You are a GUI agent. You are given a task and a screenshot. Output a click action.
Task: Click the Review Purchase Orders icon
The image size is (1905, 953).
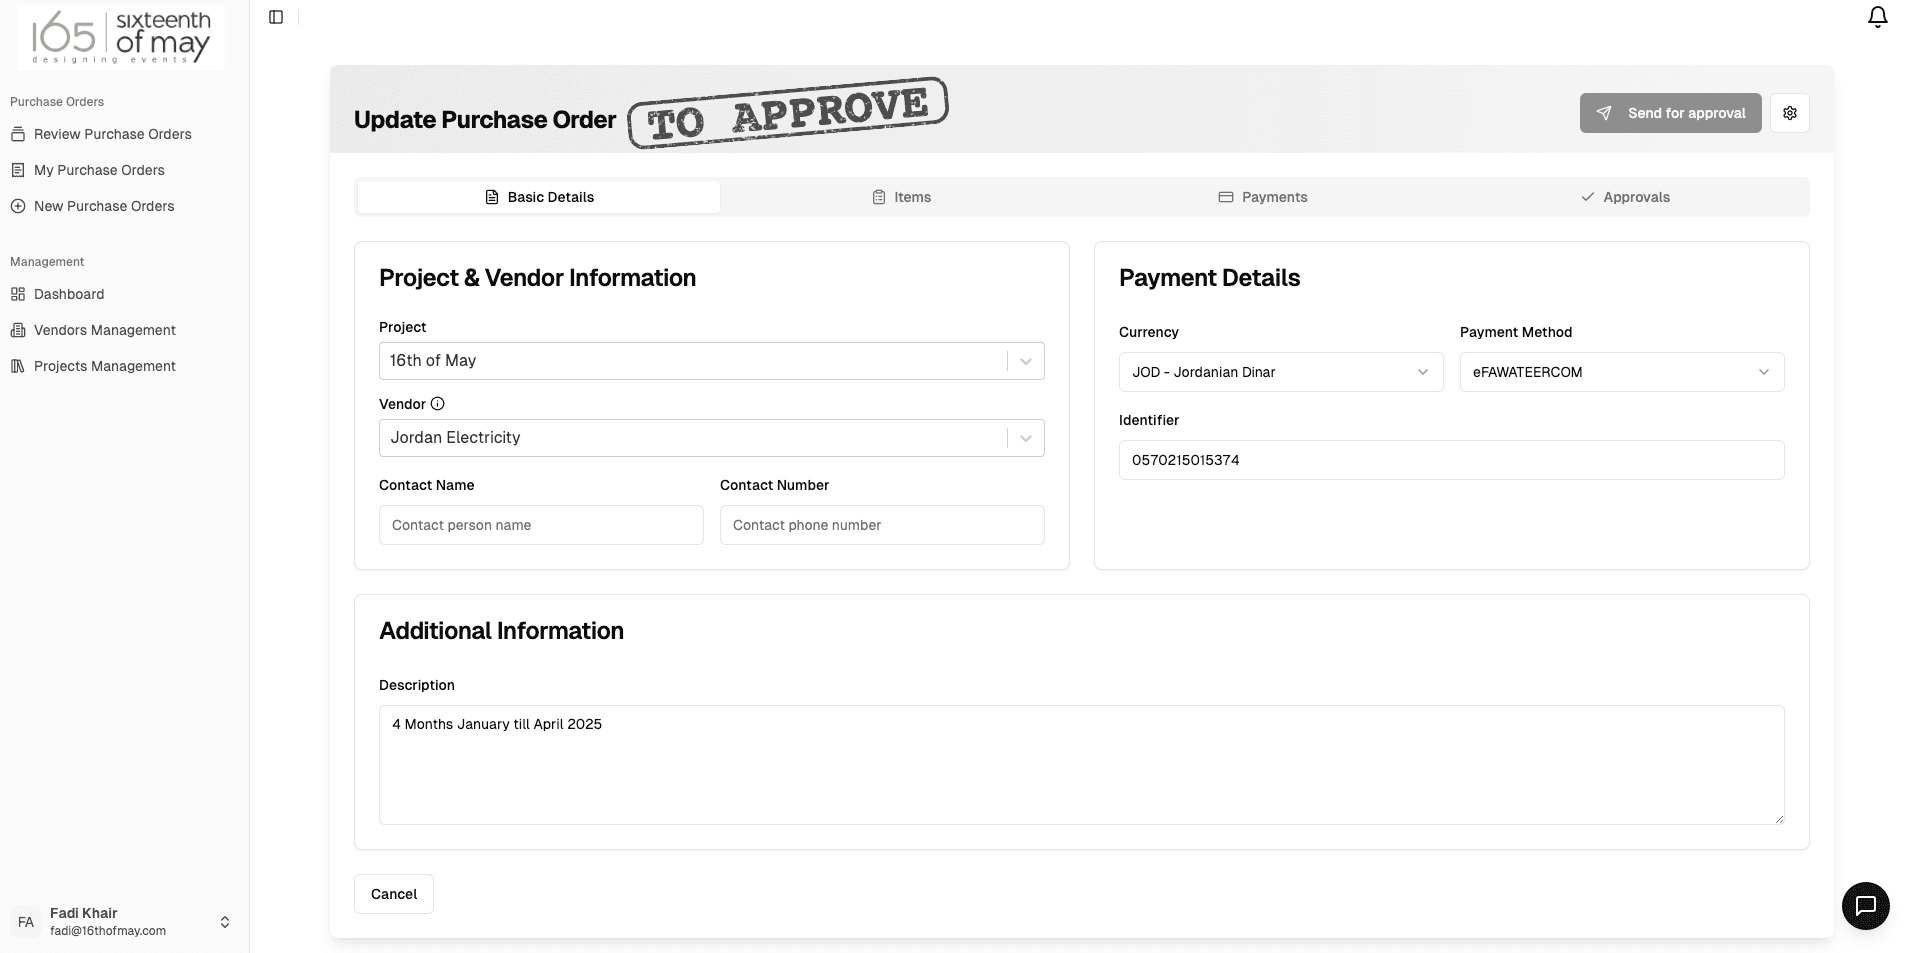pyautogui.click(x=18, y=134)
